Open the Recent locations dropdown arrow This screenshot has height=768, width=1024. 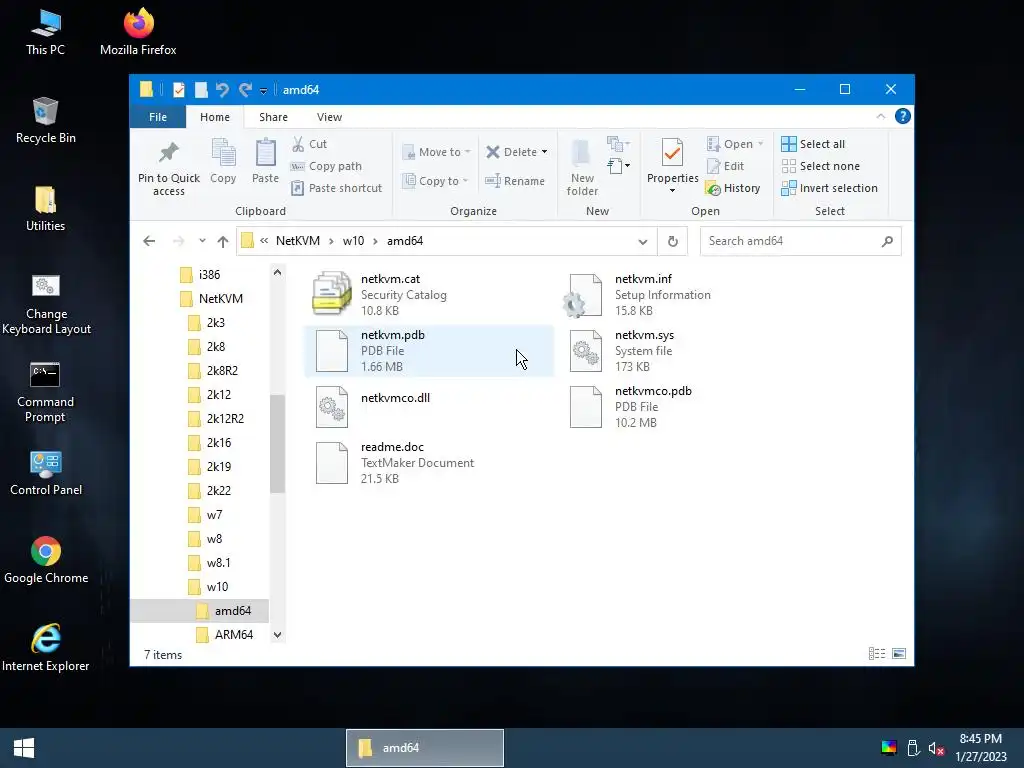point(202,241)
